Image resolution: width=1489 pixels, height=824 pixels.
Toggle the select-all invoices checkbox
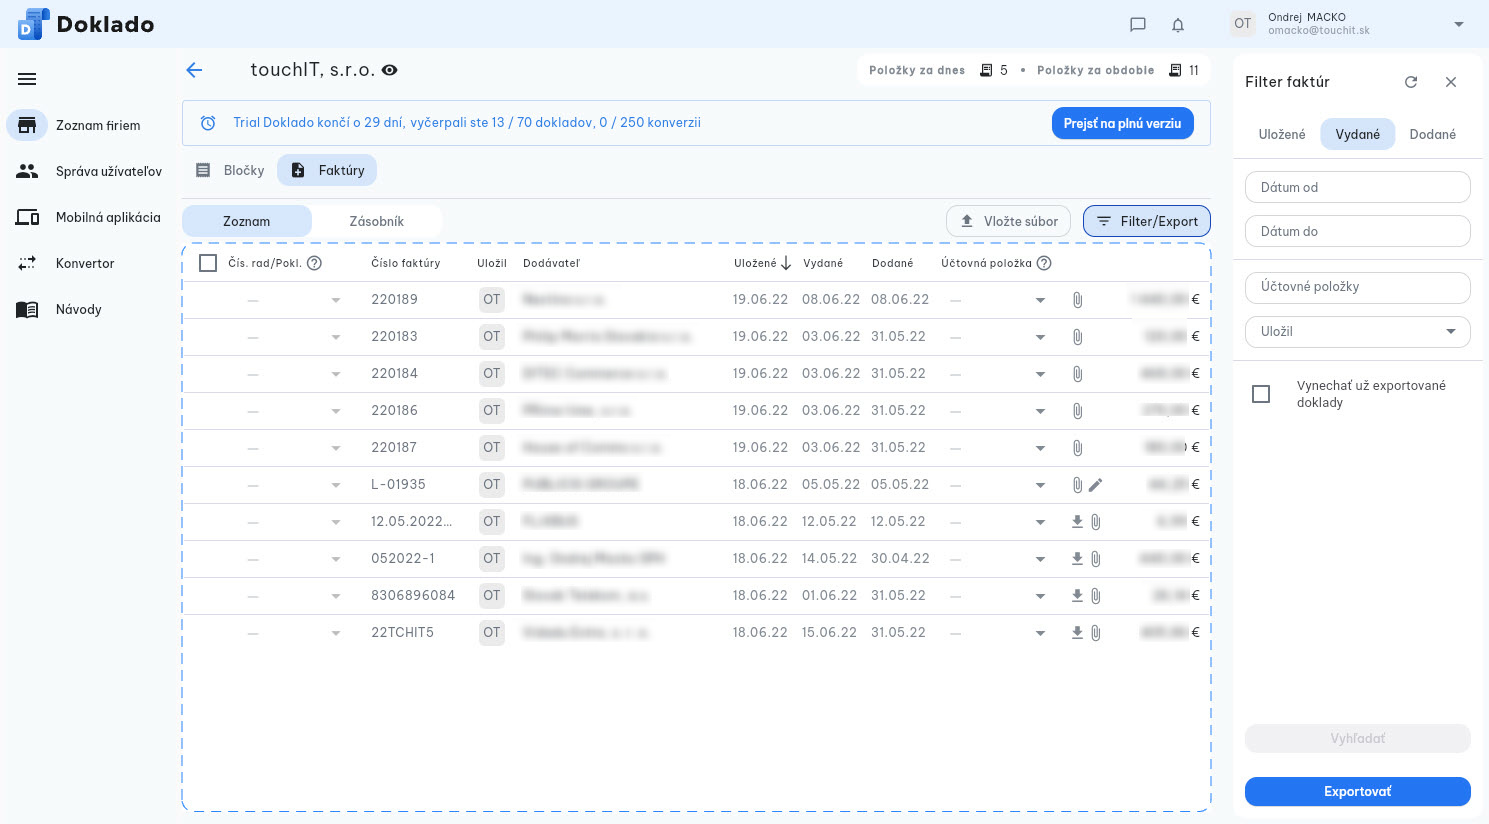[208, 263]
